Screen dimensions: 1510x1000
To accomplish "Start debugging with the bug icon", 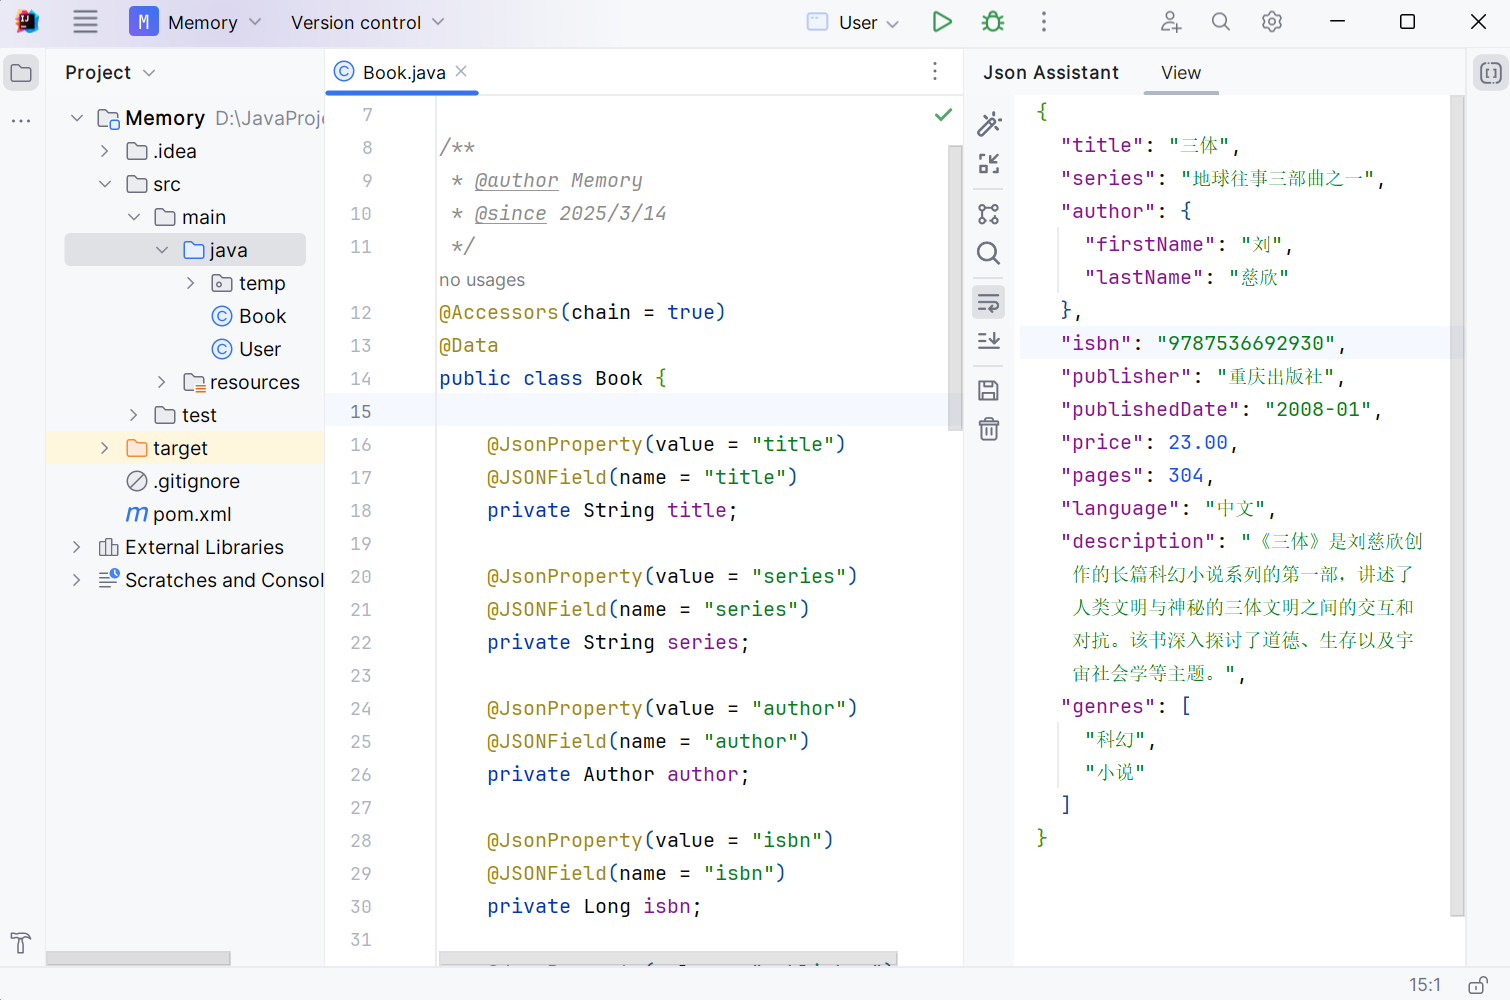I will click(x=993, y=22).
